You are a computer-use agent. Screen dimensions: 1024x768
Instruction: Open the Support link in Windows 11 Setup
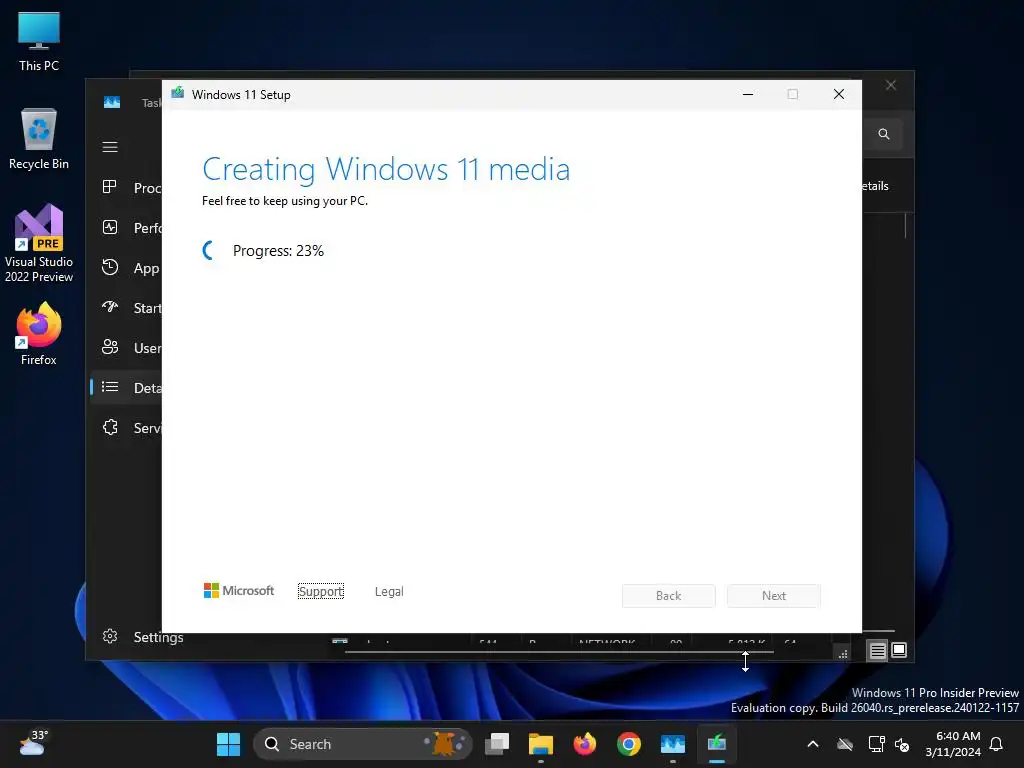pos(321,591)
